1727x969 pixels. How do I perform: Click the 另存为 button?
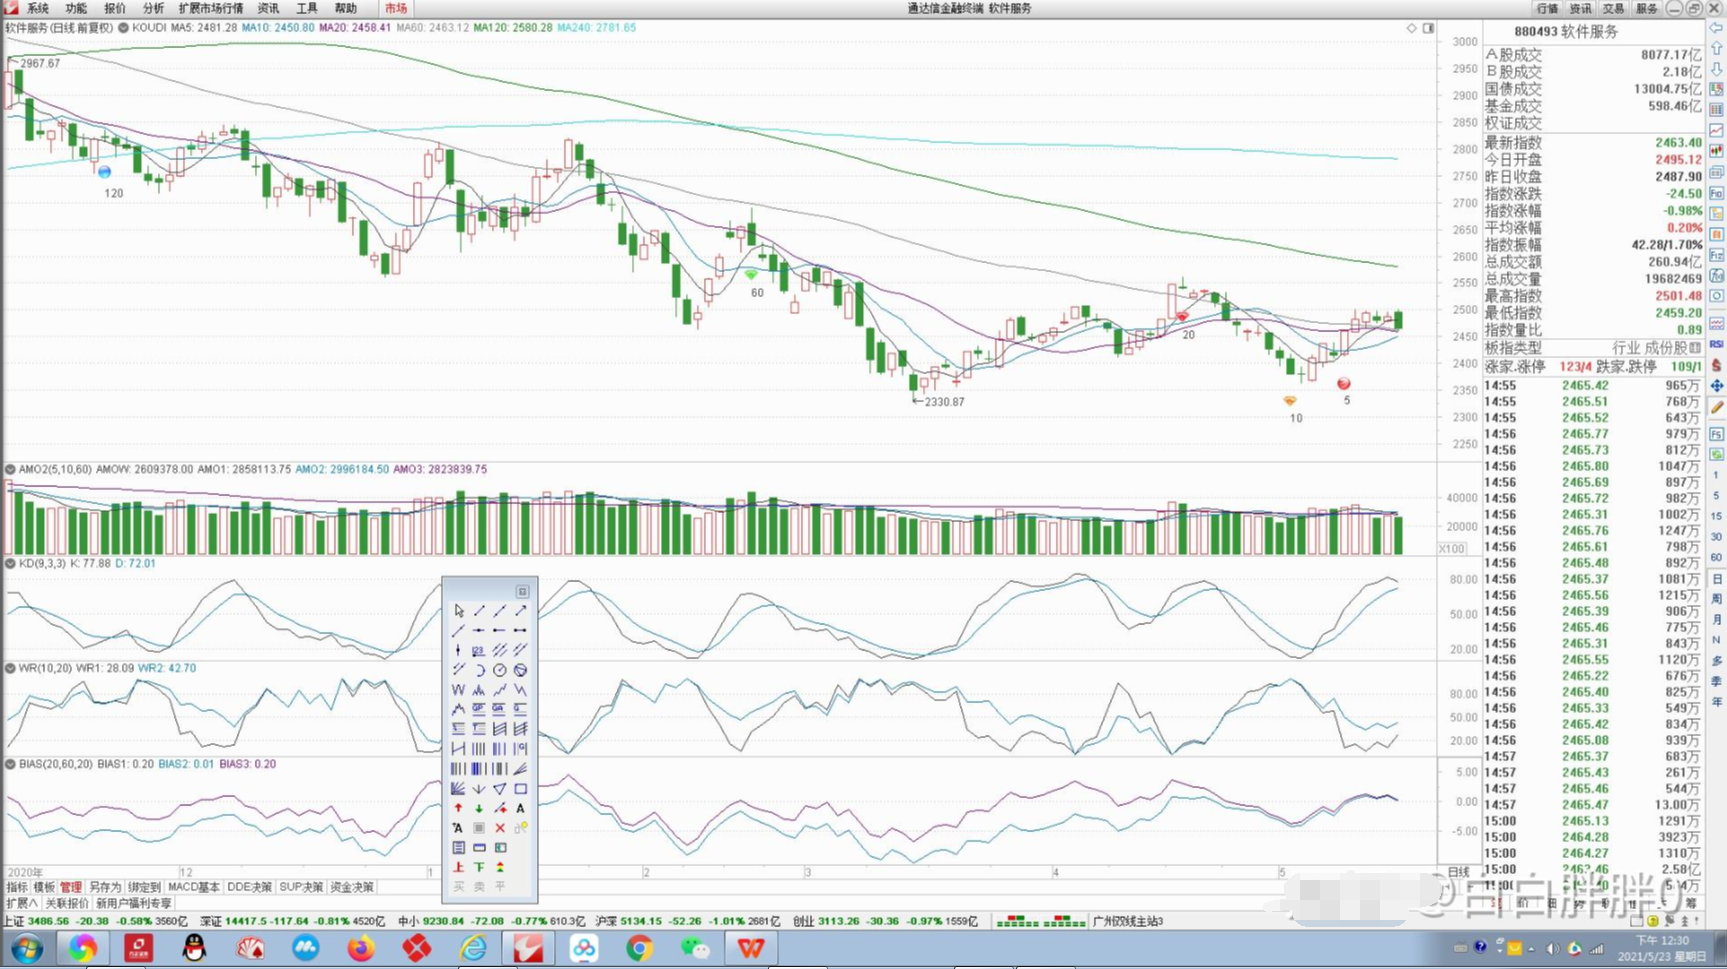pos(104,887)
